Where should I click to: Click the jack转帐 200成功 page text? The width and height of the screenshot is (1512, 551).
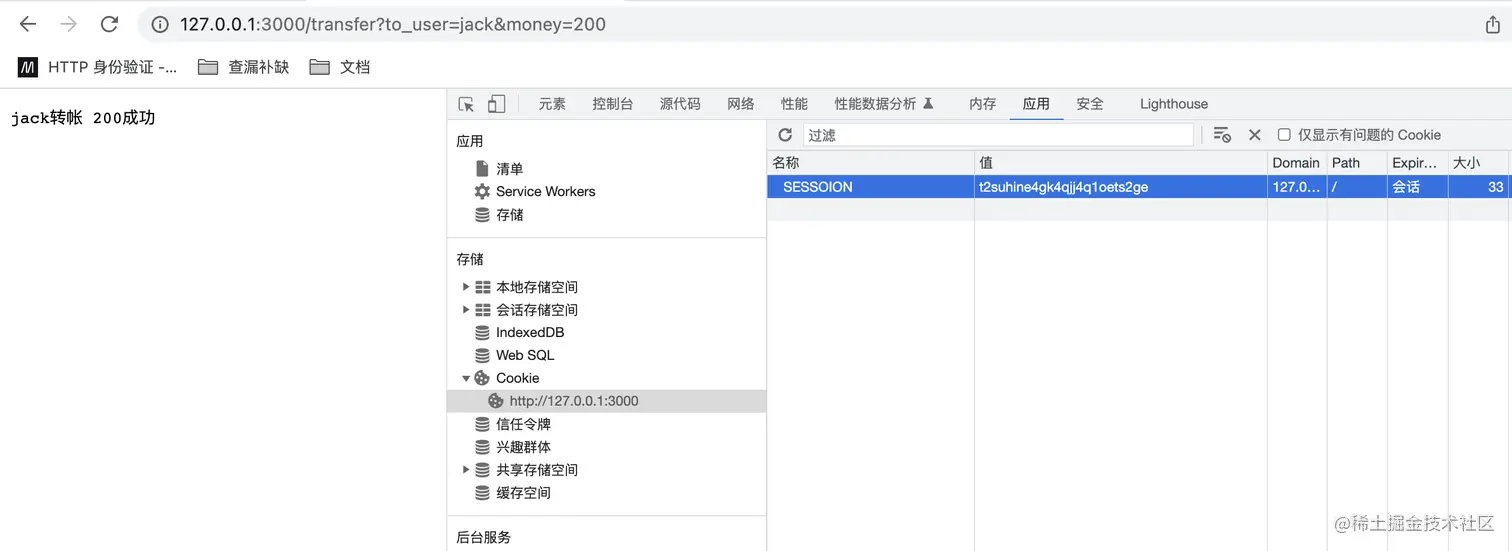pyautogui.click(x=83, y=118)
